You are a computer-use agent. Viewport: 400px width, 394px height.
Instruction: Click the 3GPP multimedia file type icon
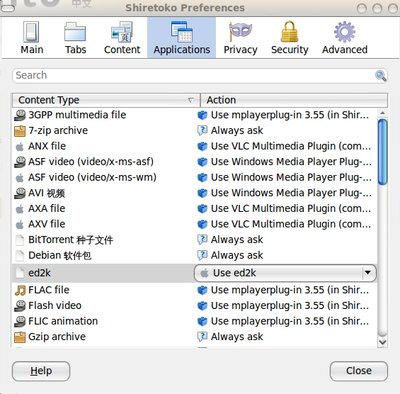[20, 115]
